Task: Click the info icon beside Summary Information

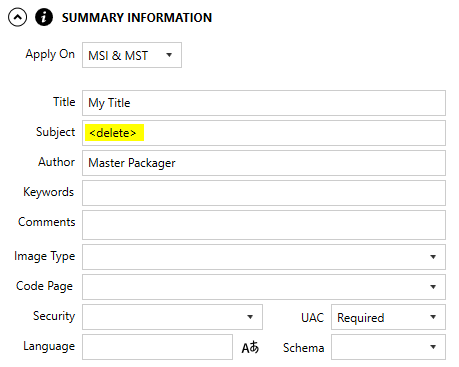Action: coord(44,17)
